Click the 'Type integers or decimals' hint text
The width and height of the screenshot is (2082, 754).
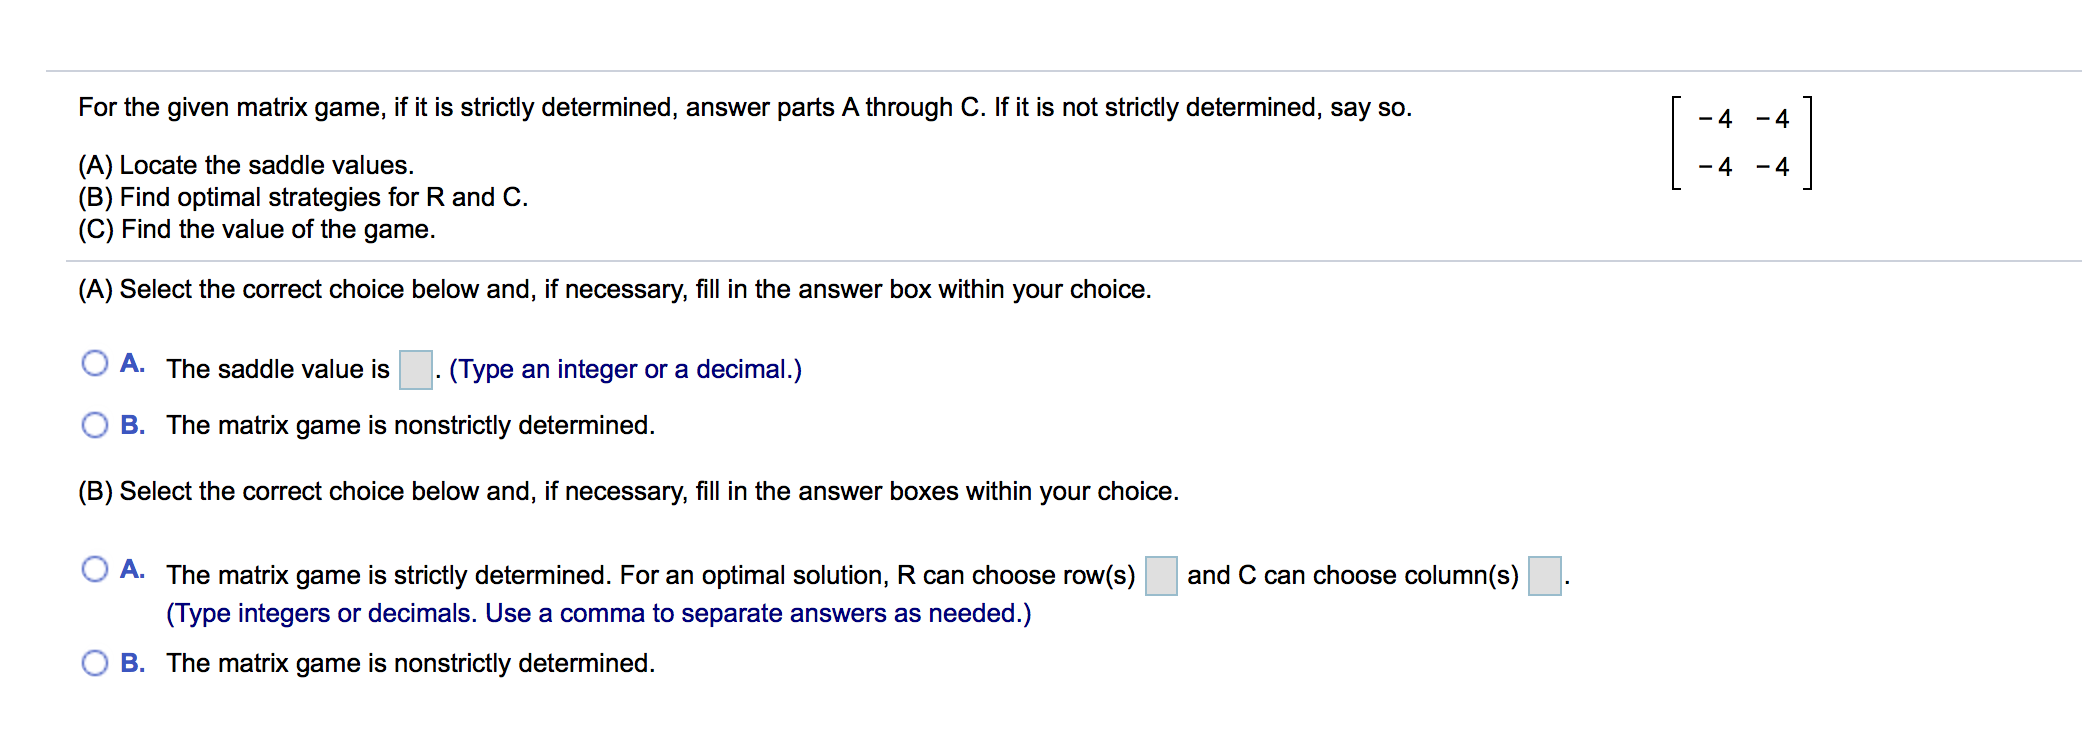coord(600,613)
